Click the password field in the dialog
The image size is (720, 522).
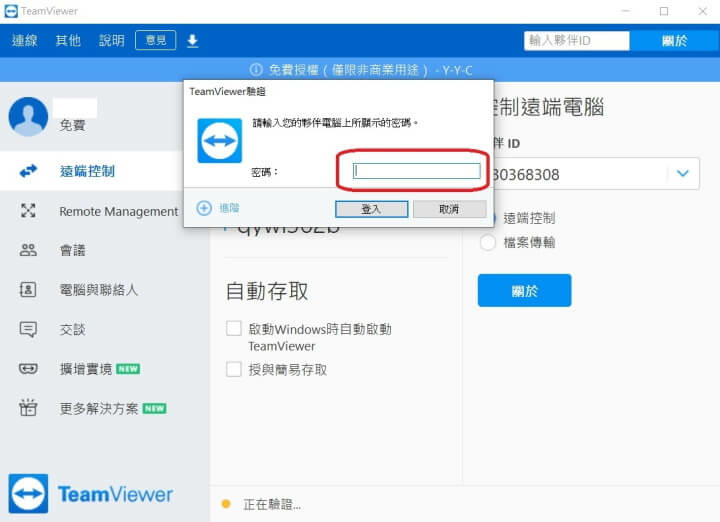416,171
